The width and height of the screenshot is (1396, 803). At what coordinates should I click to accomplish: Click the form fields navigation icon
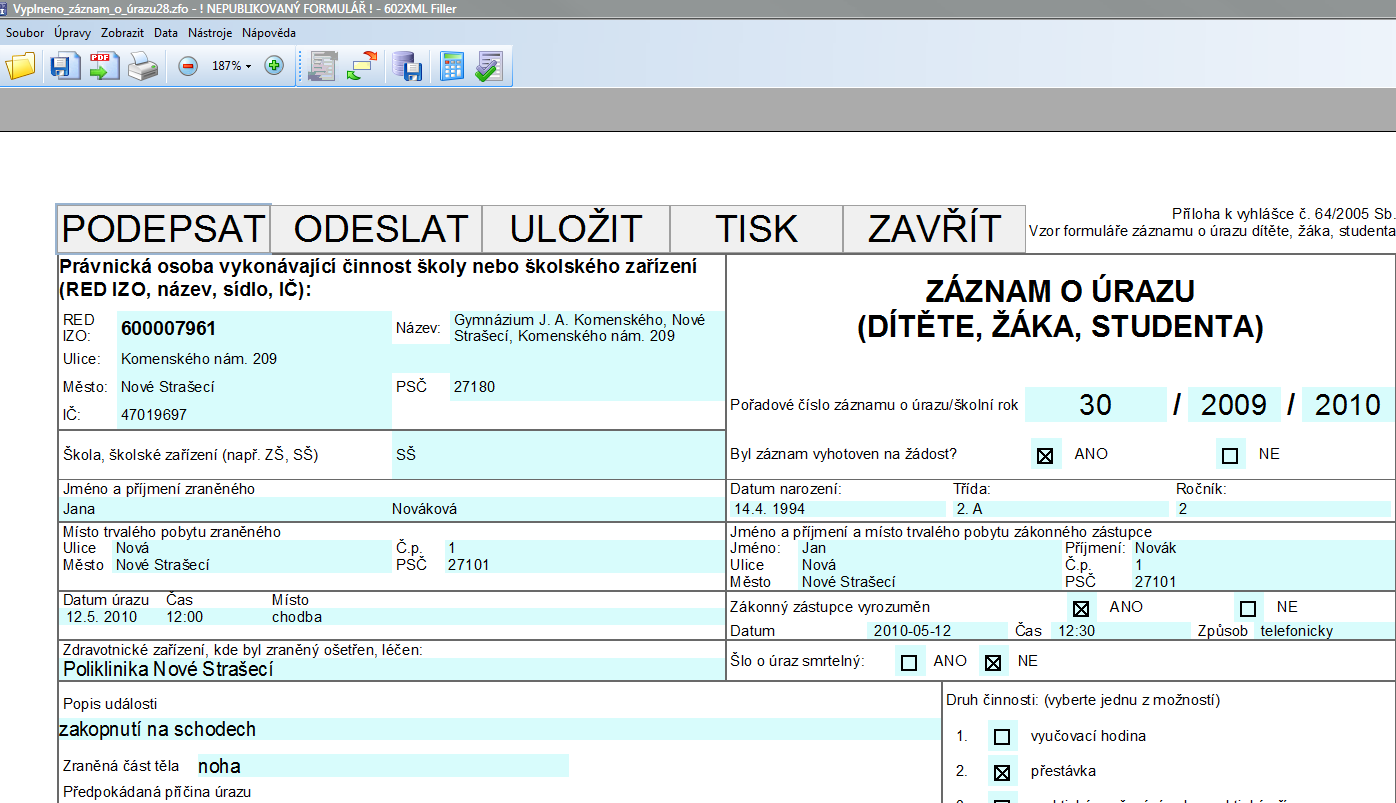pyautogui.click(x=324, y=66)
